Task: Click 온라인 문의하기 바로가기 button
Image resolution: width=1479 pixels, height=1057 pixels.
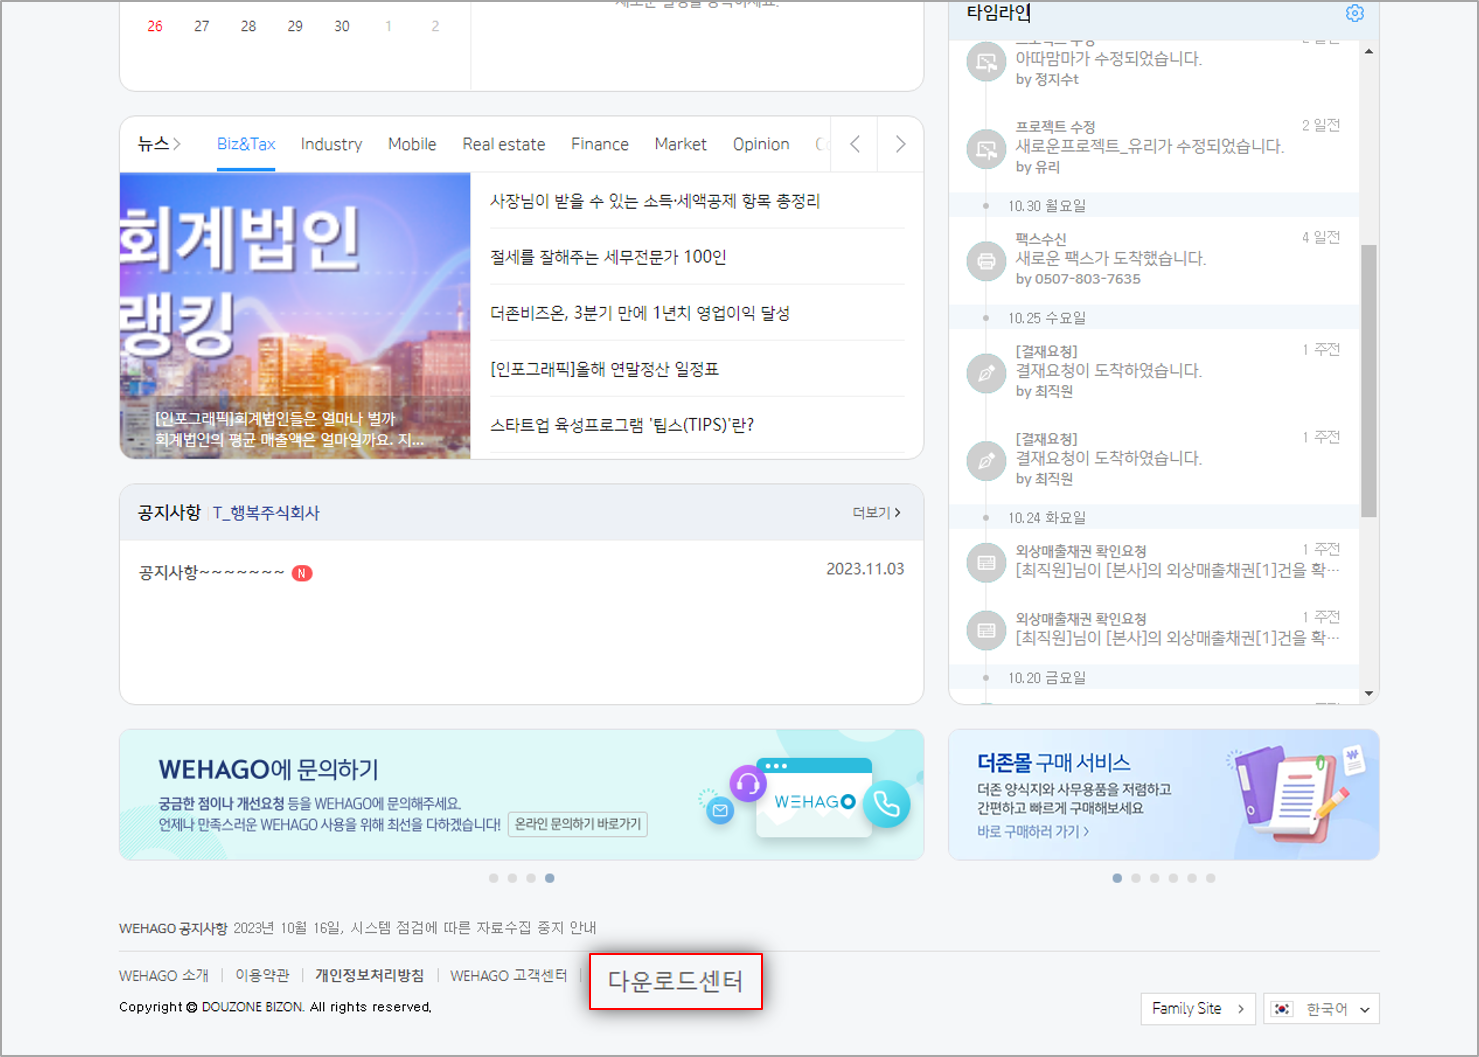Action: [578, 824]
